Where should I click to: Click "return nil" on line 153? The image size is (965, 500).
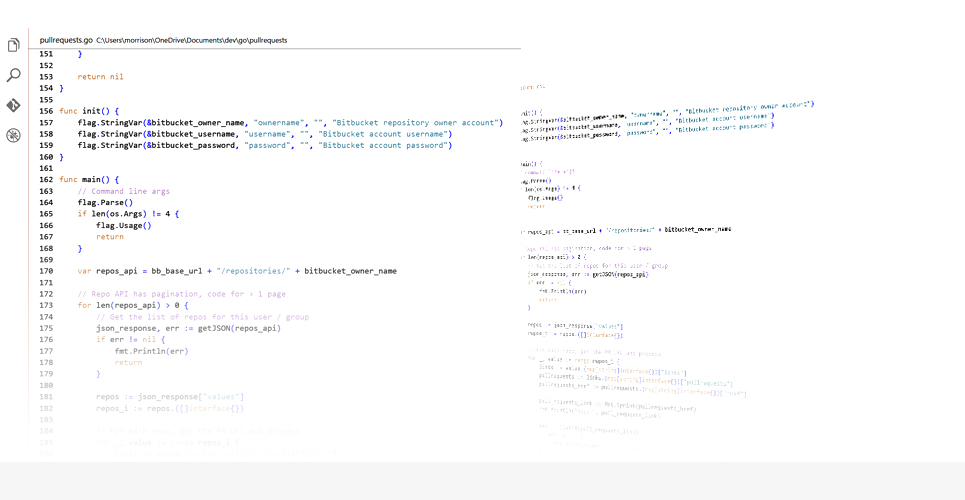(100, 77)
